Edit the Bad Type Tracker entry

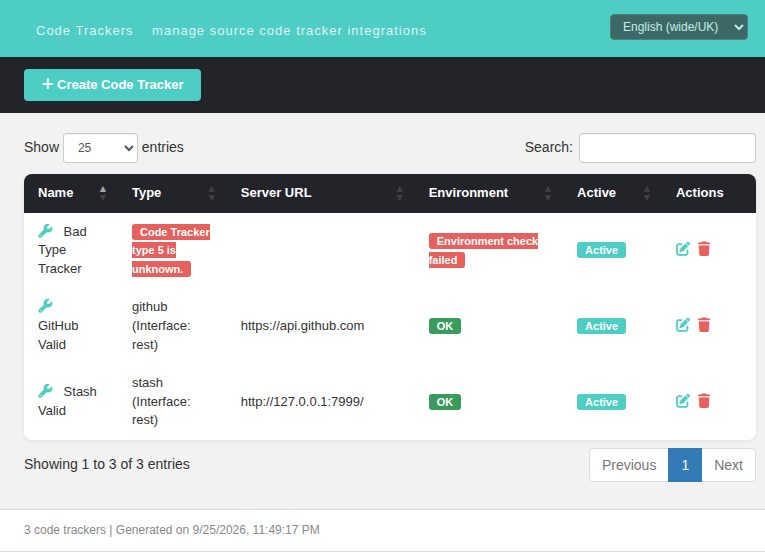(683, 249)
